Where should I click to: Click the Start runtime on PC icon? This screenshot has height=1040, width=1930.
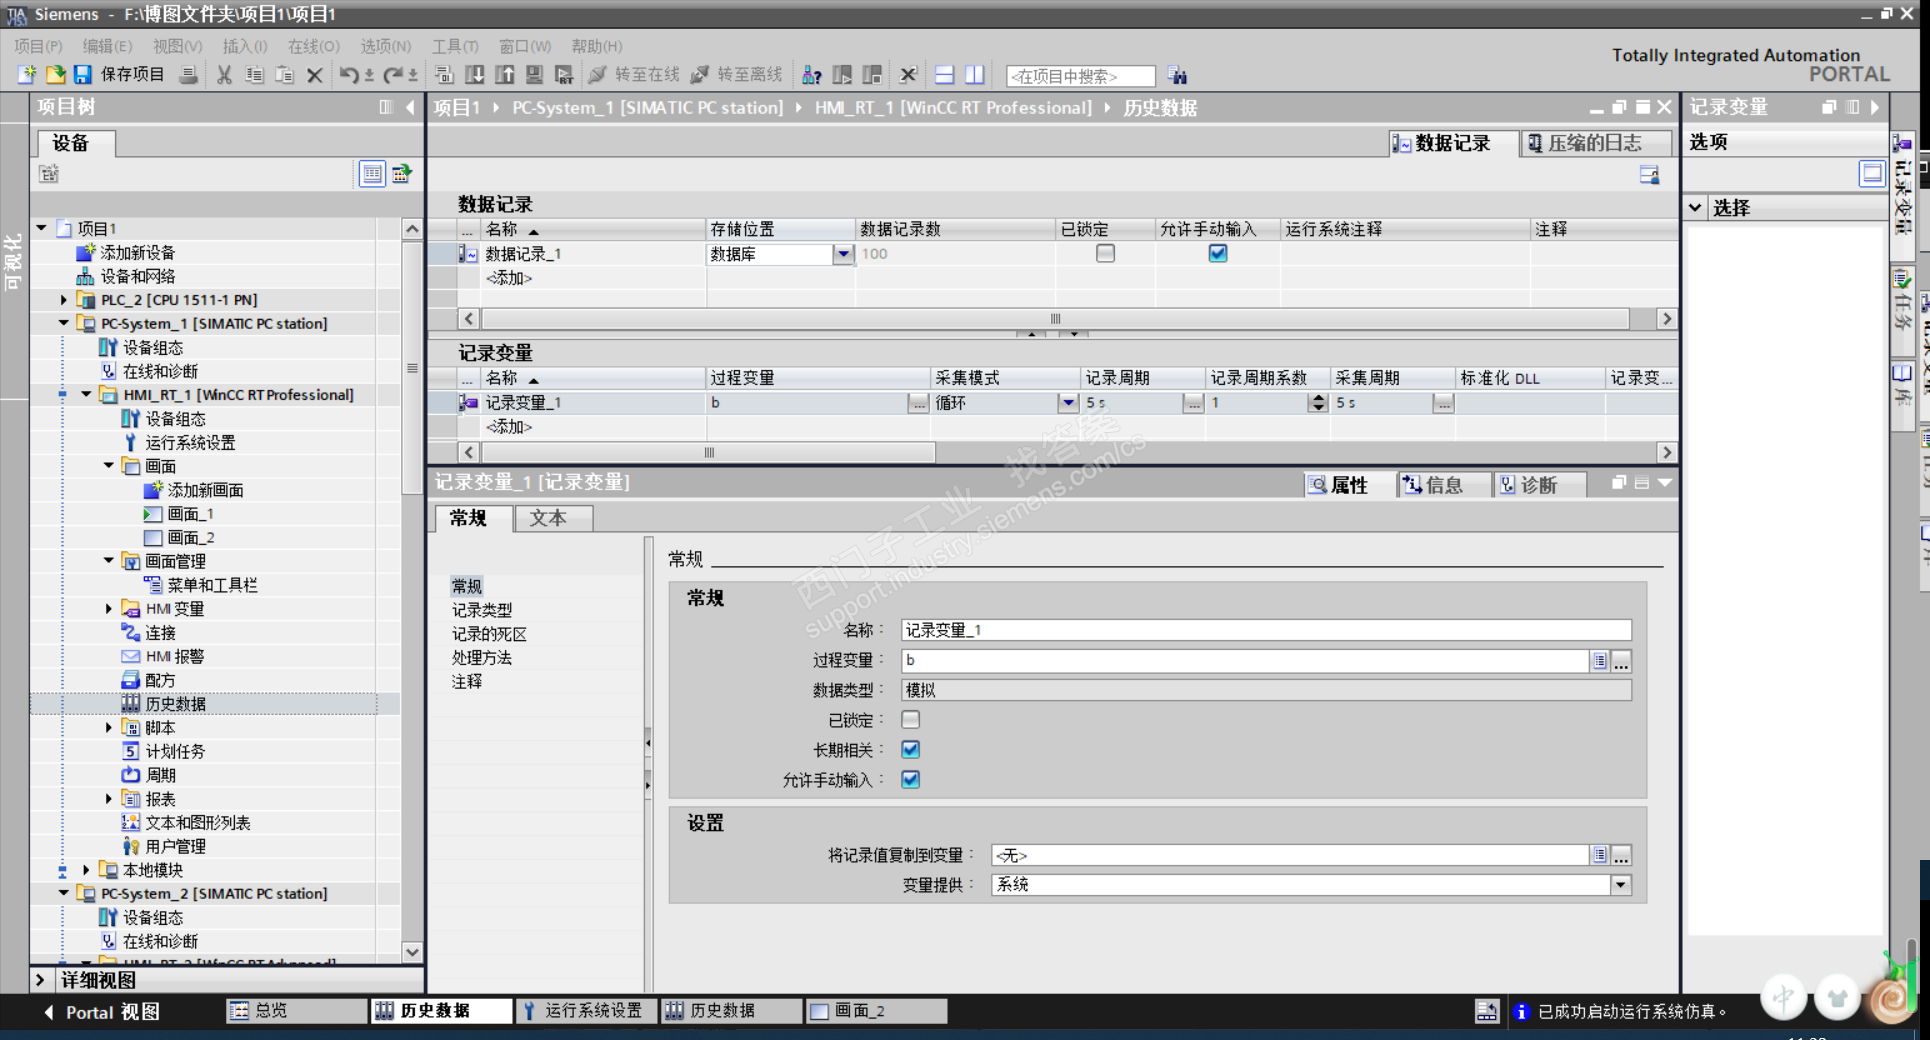(x=564, y=75)
